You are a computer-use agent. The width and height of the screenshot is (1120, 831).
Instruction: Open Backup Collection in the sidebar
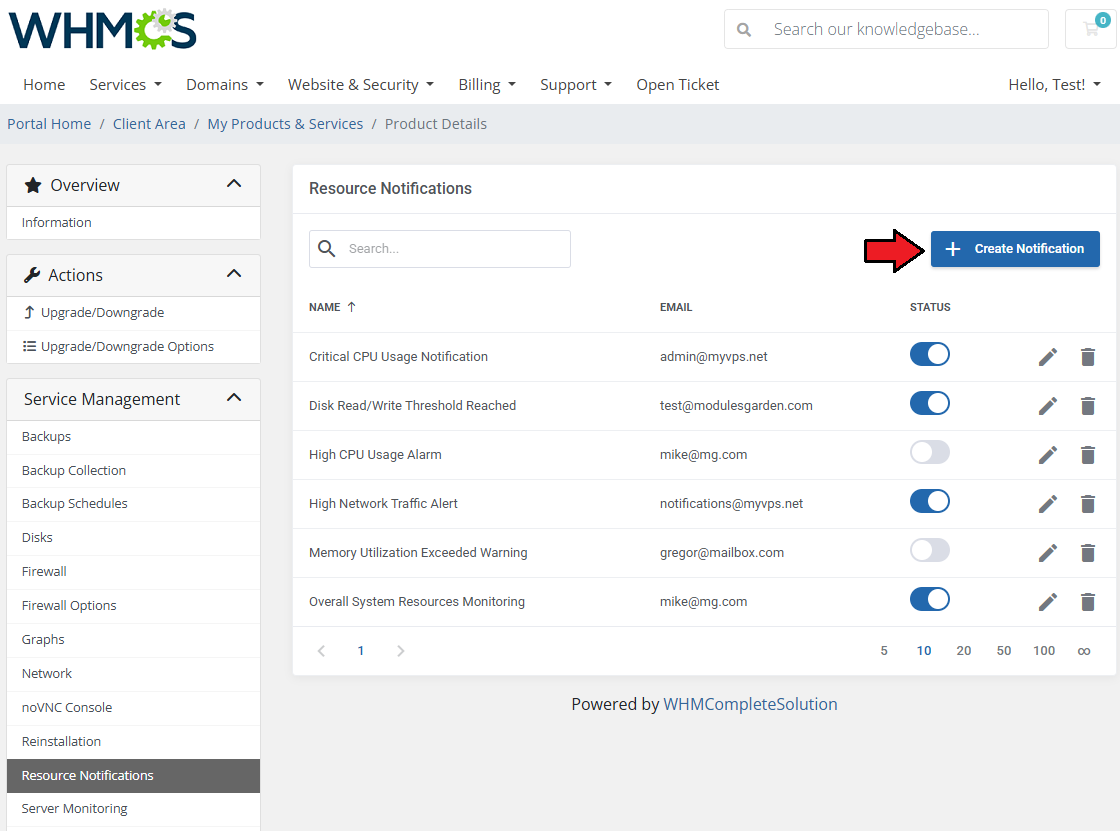(134, 471)
